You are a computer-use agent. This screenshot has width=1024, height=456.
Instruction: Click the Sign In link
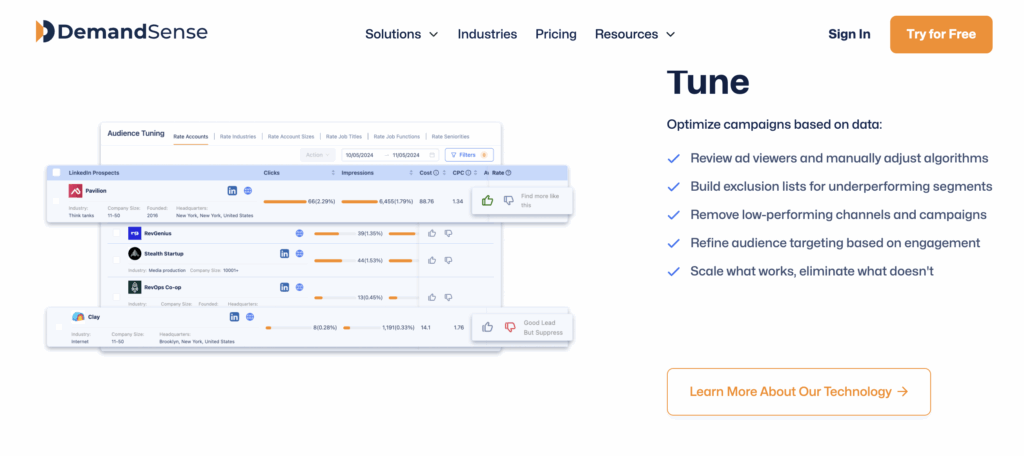tap(849, 34)
